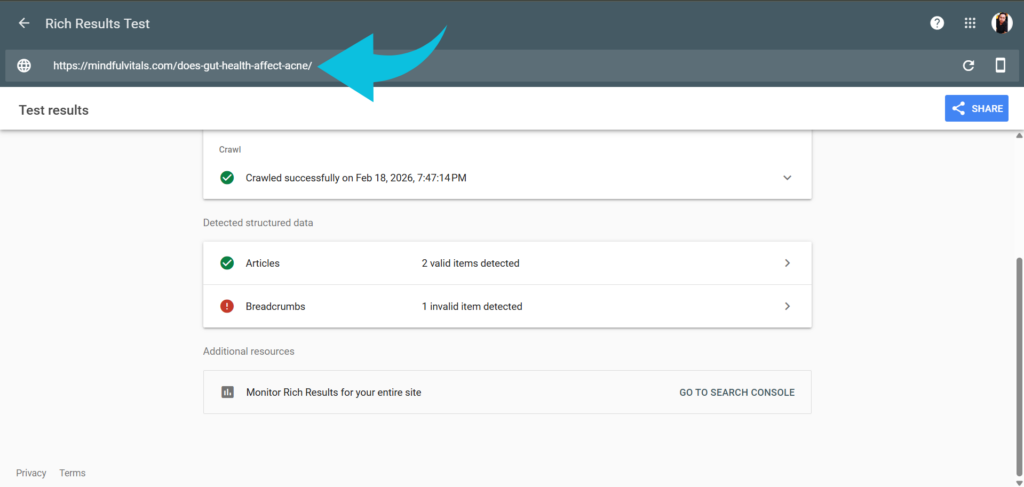1024x487 pixels.
Task: Click the 'Additional resources' heading
Action: (x=249, y=351)
